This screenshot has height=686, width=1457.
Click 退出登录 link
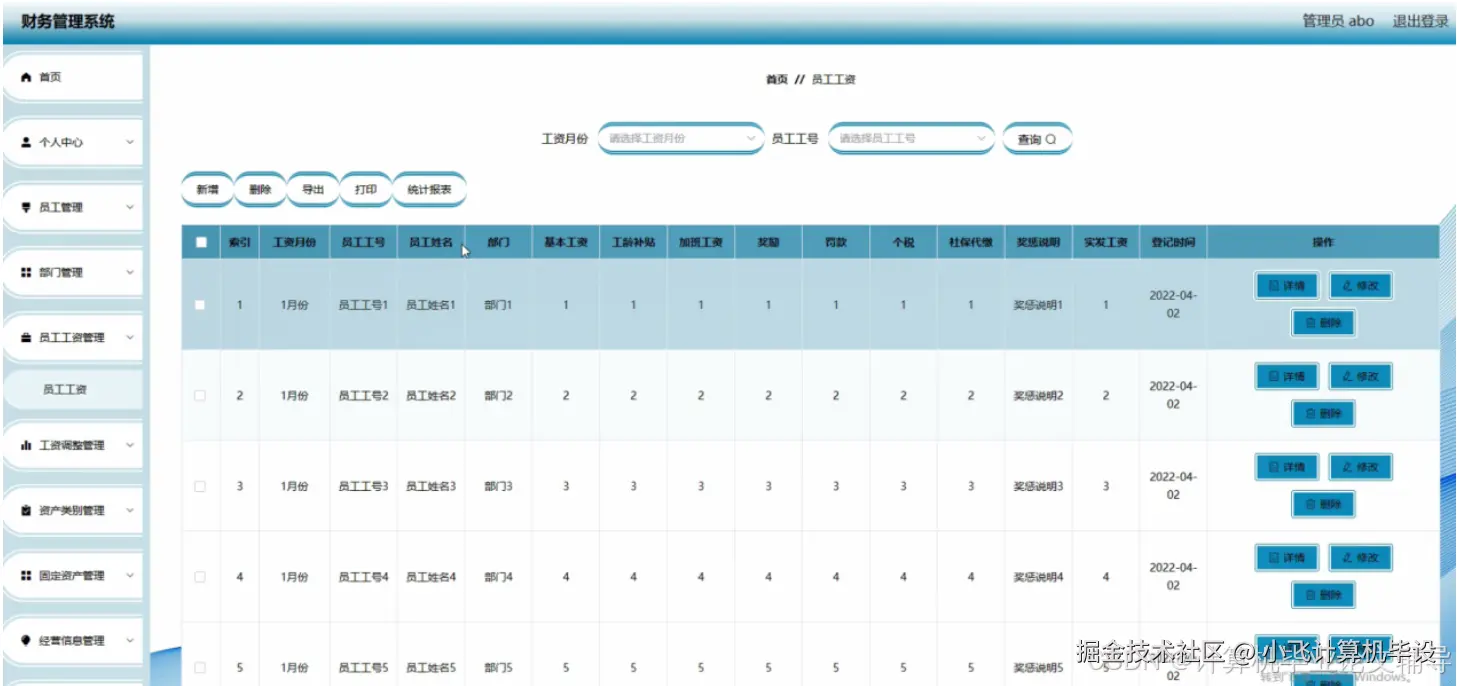pos(1420,21)
